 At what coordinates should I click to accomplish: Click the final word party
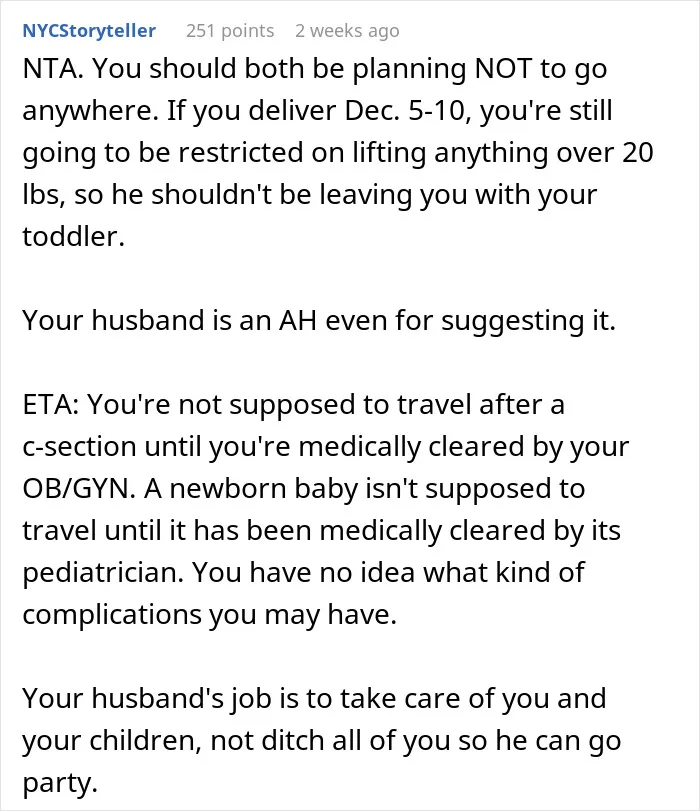click(60, 784)
